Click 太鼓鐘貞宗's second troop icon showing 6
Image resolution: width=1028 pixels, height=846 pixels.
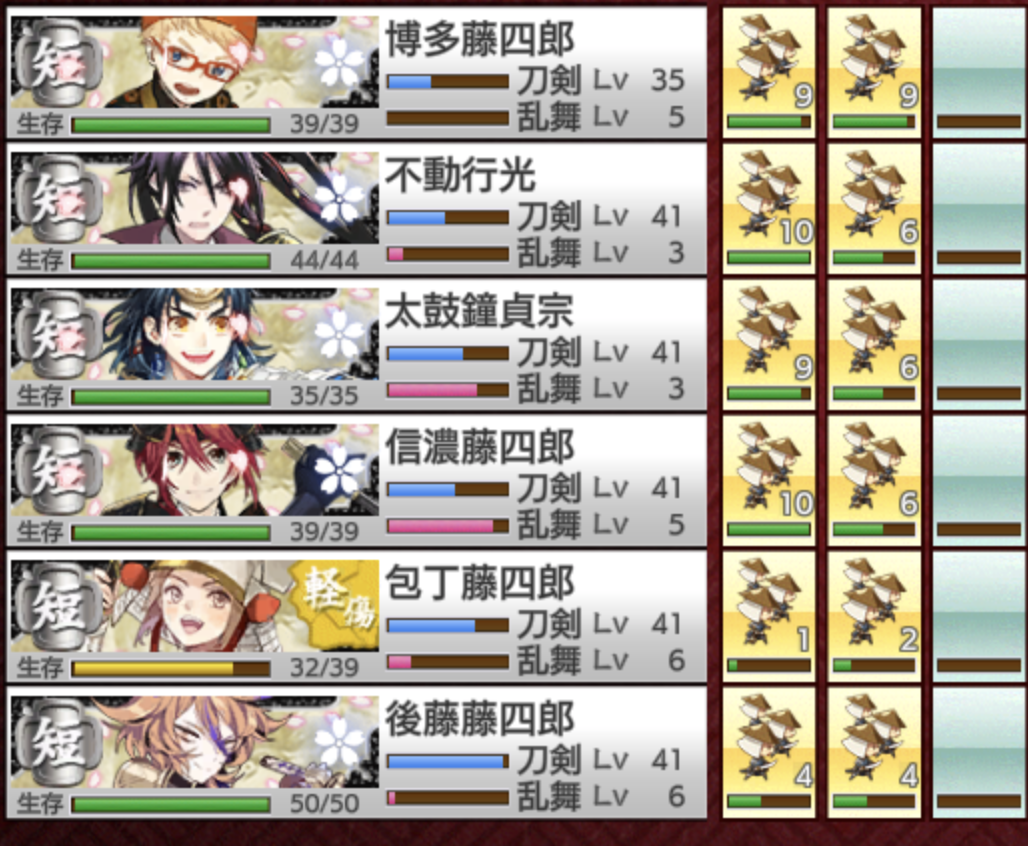click(x=874, y=345)
